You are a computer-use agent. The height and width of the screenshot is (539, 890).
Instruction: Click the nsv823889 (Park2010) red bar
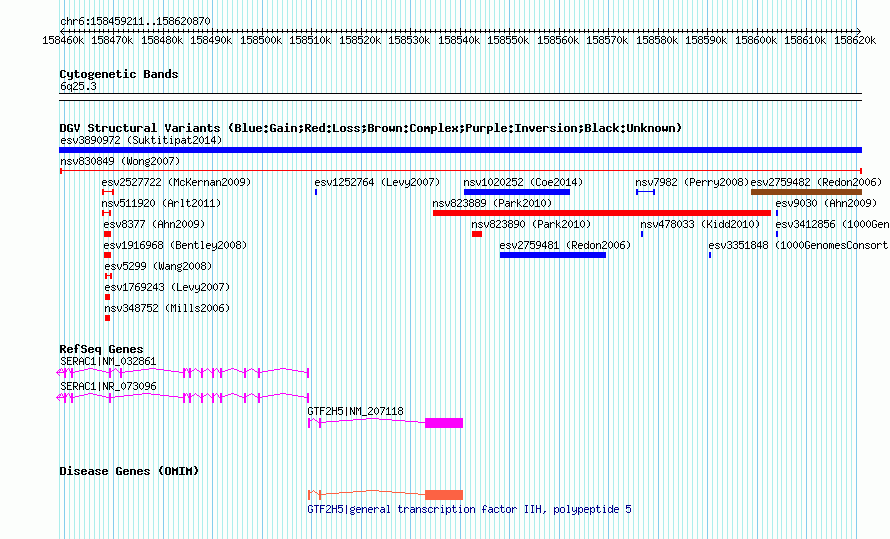click(x=602, y=213)
